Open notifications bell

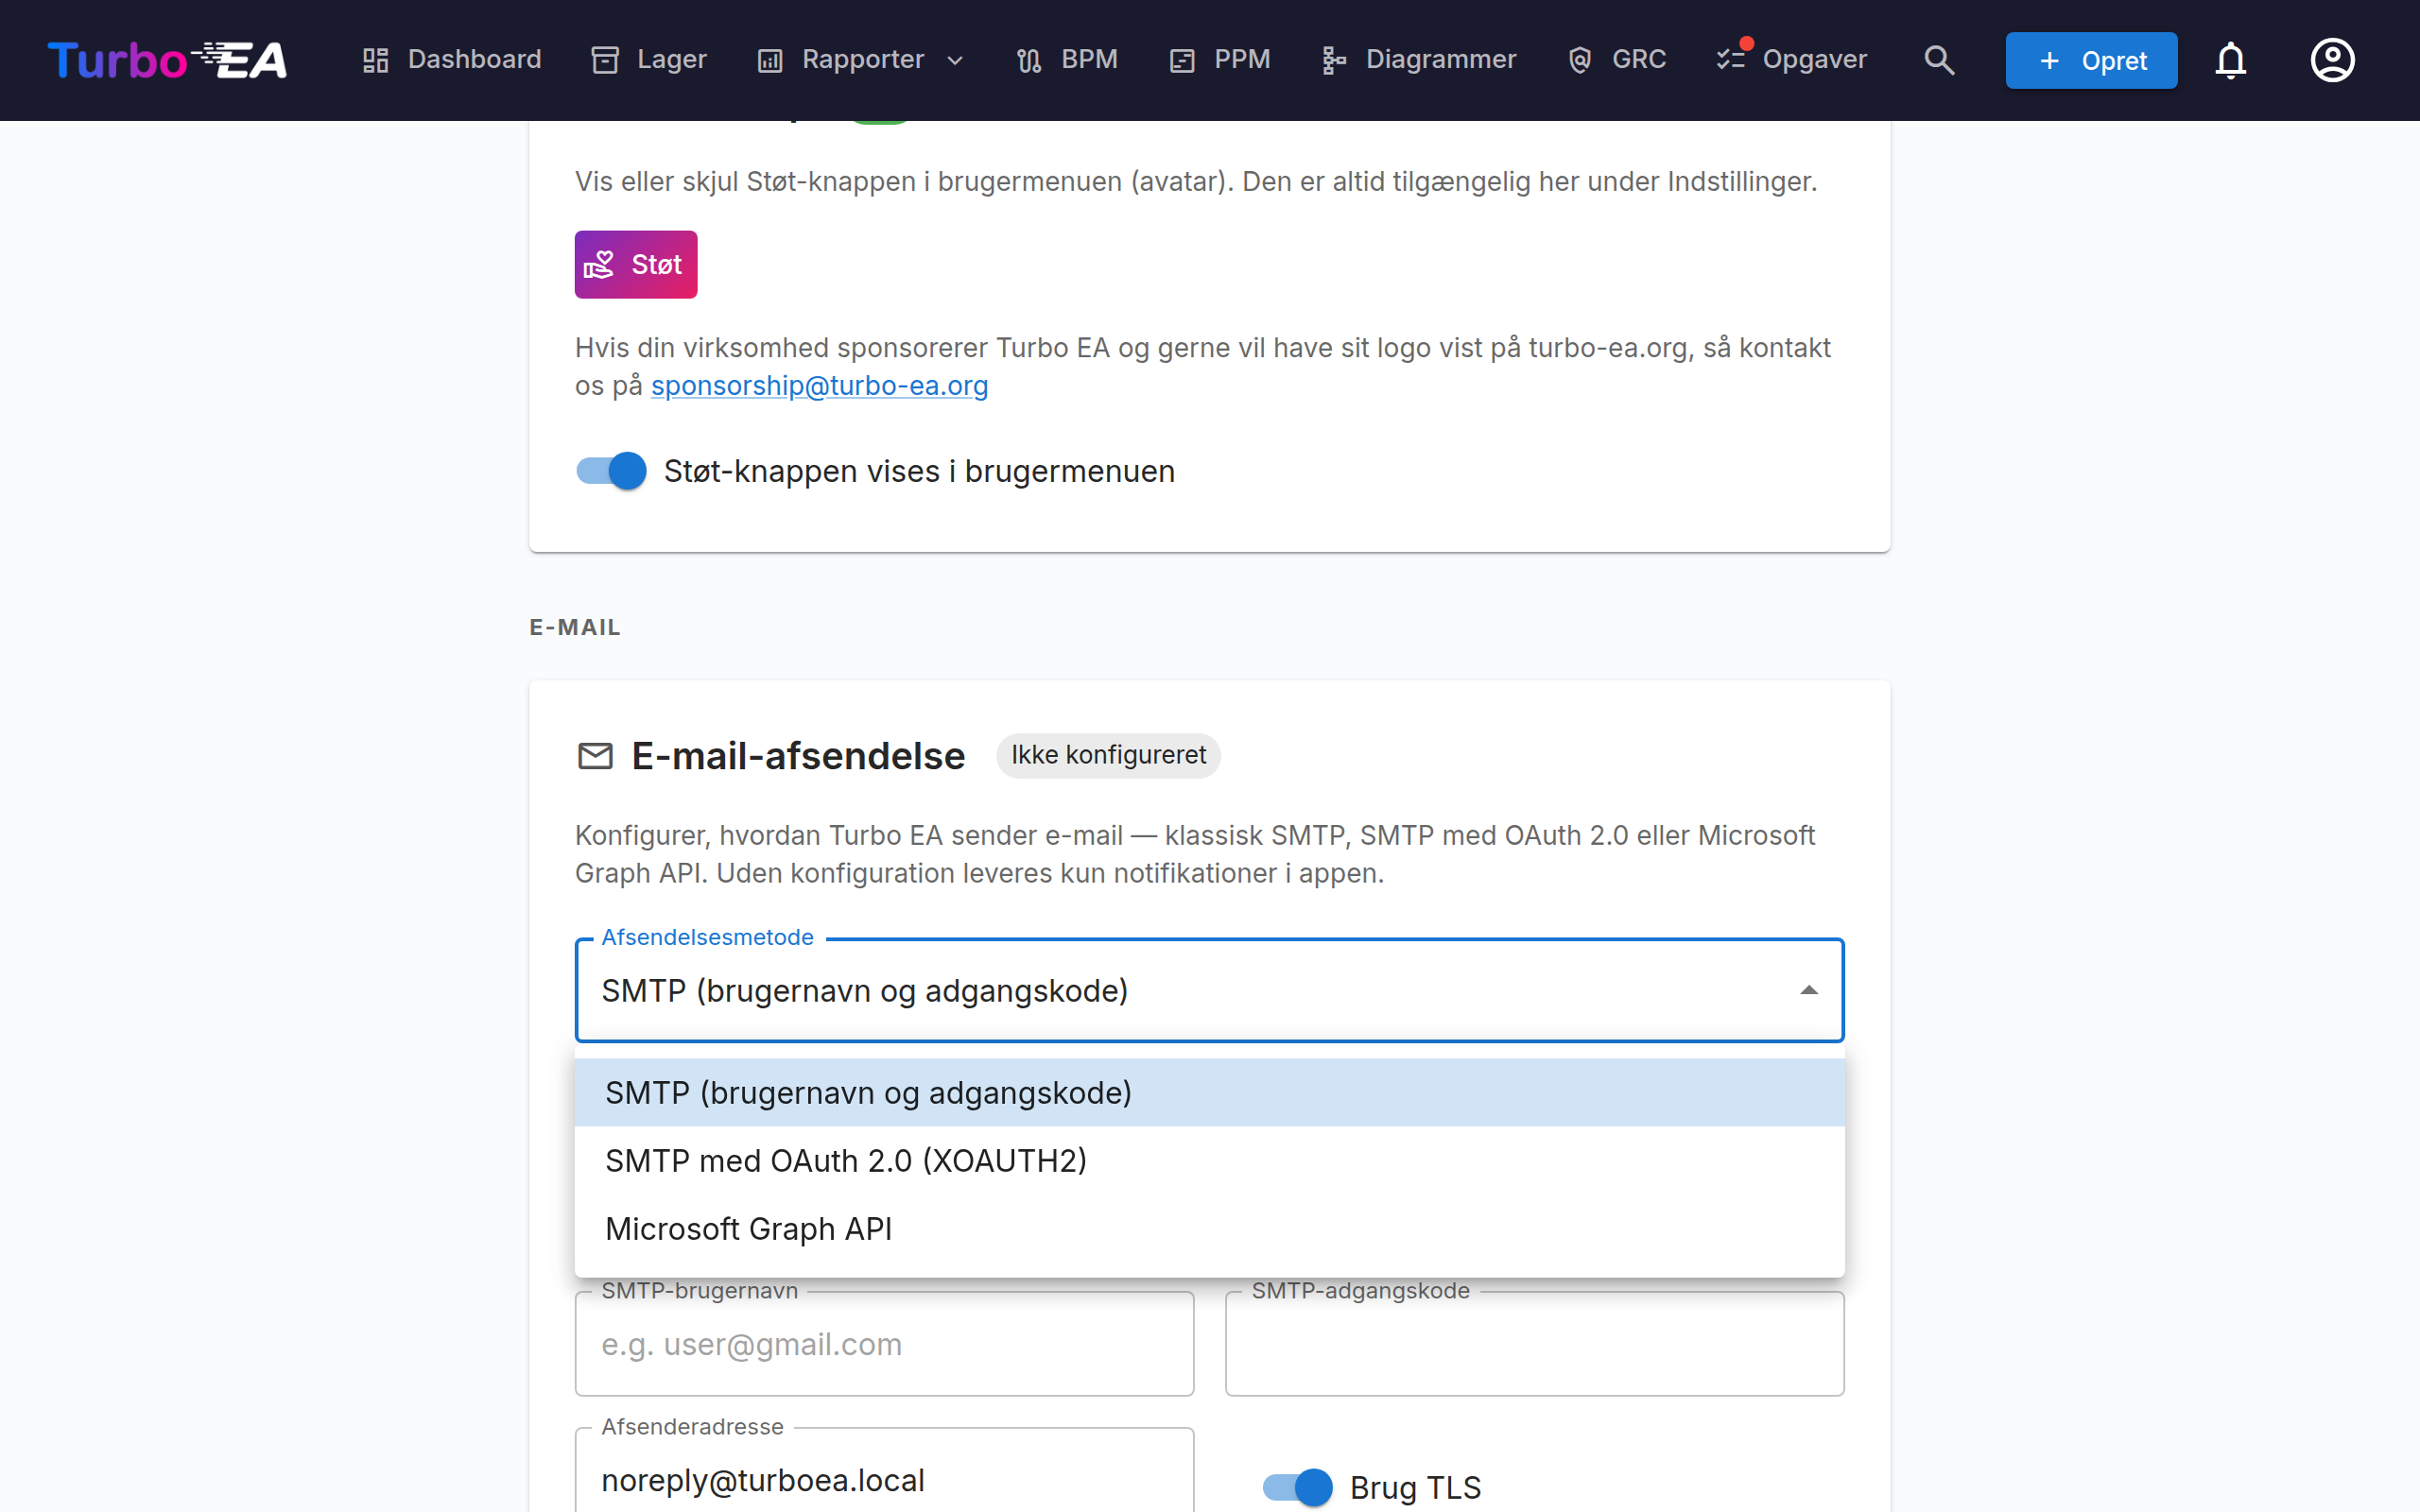(x=2231, y=60)
